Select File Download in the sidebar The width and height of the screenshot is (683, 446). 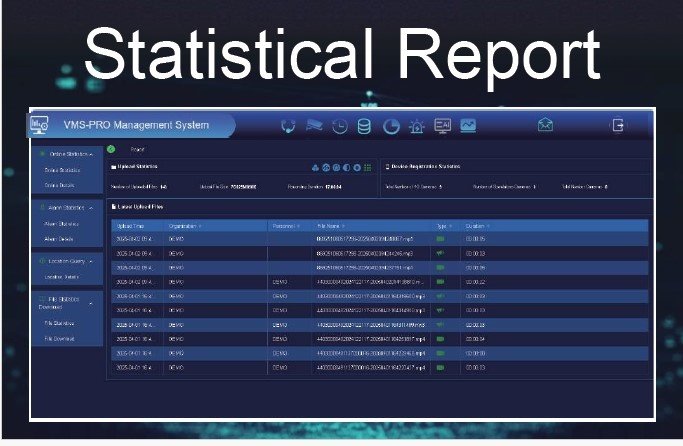(x=60, y=339)
